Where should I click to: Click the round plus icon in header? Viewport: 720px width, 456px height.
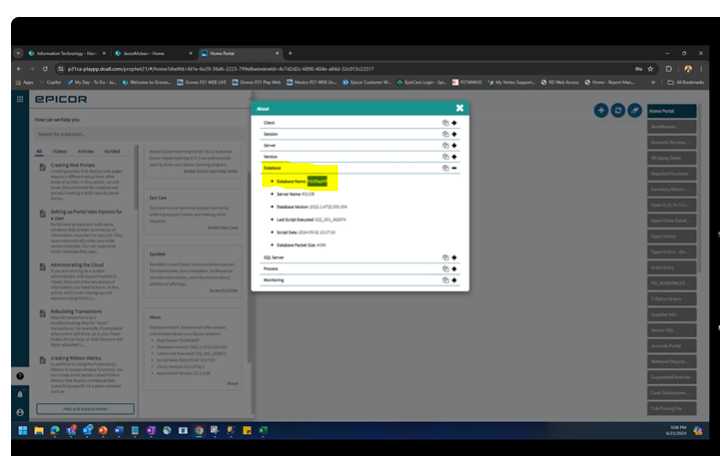pos(601,110)
